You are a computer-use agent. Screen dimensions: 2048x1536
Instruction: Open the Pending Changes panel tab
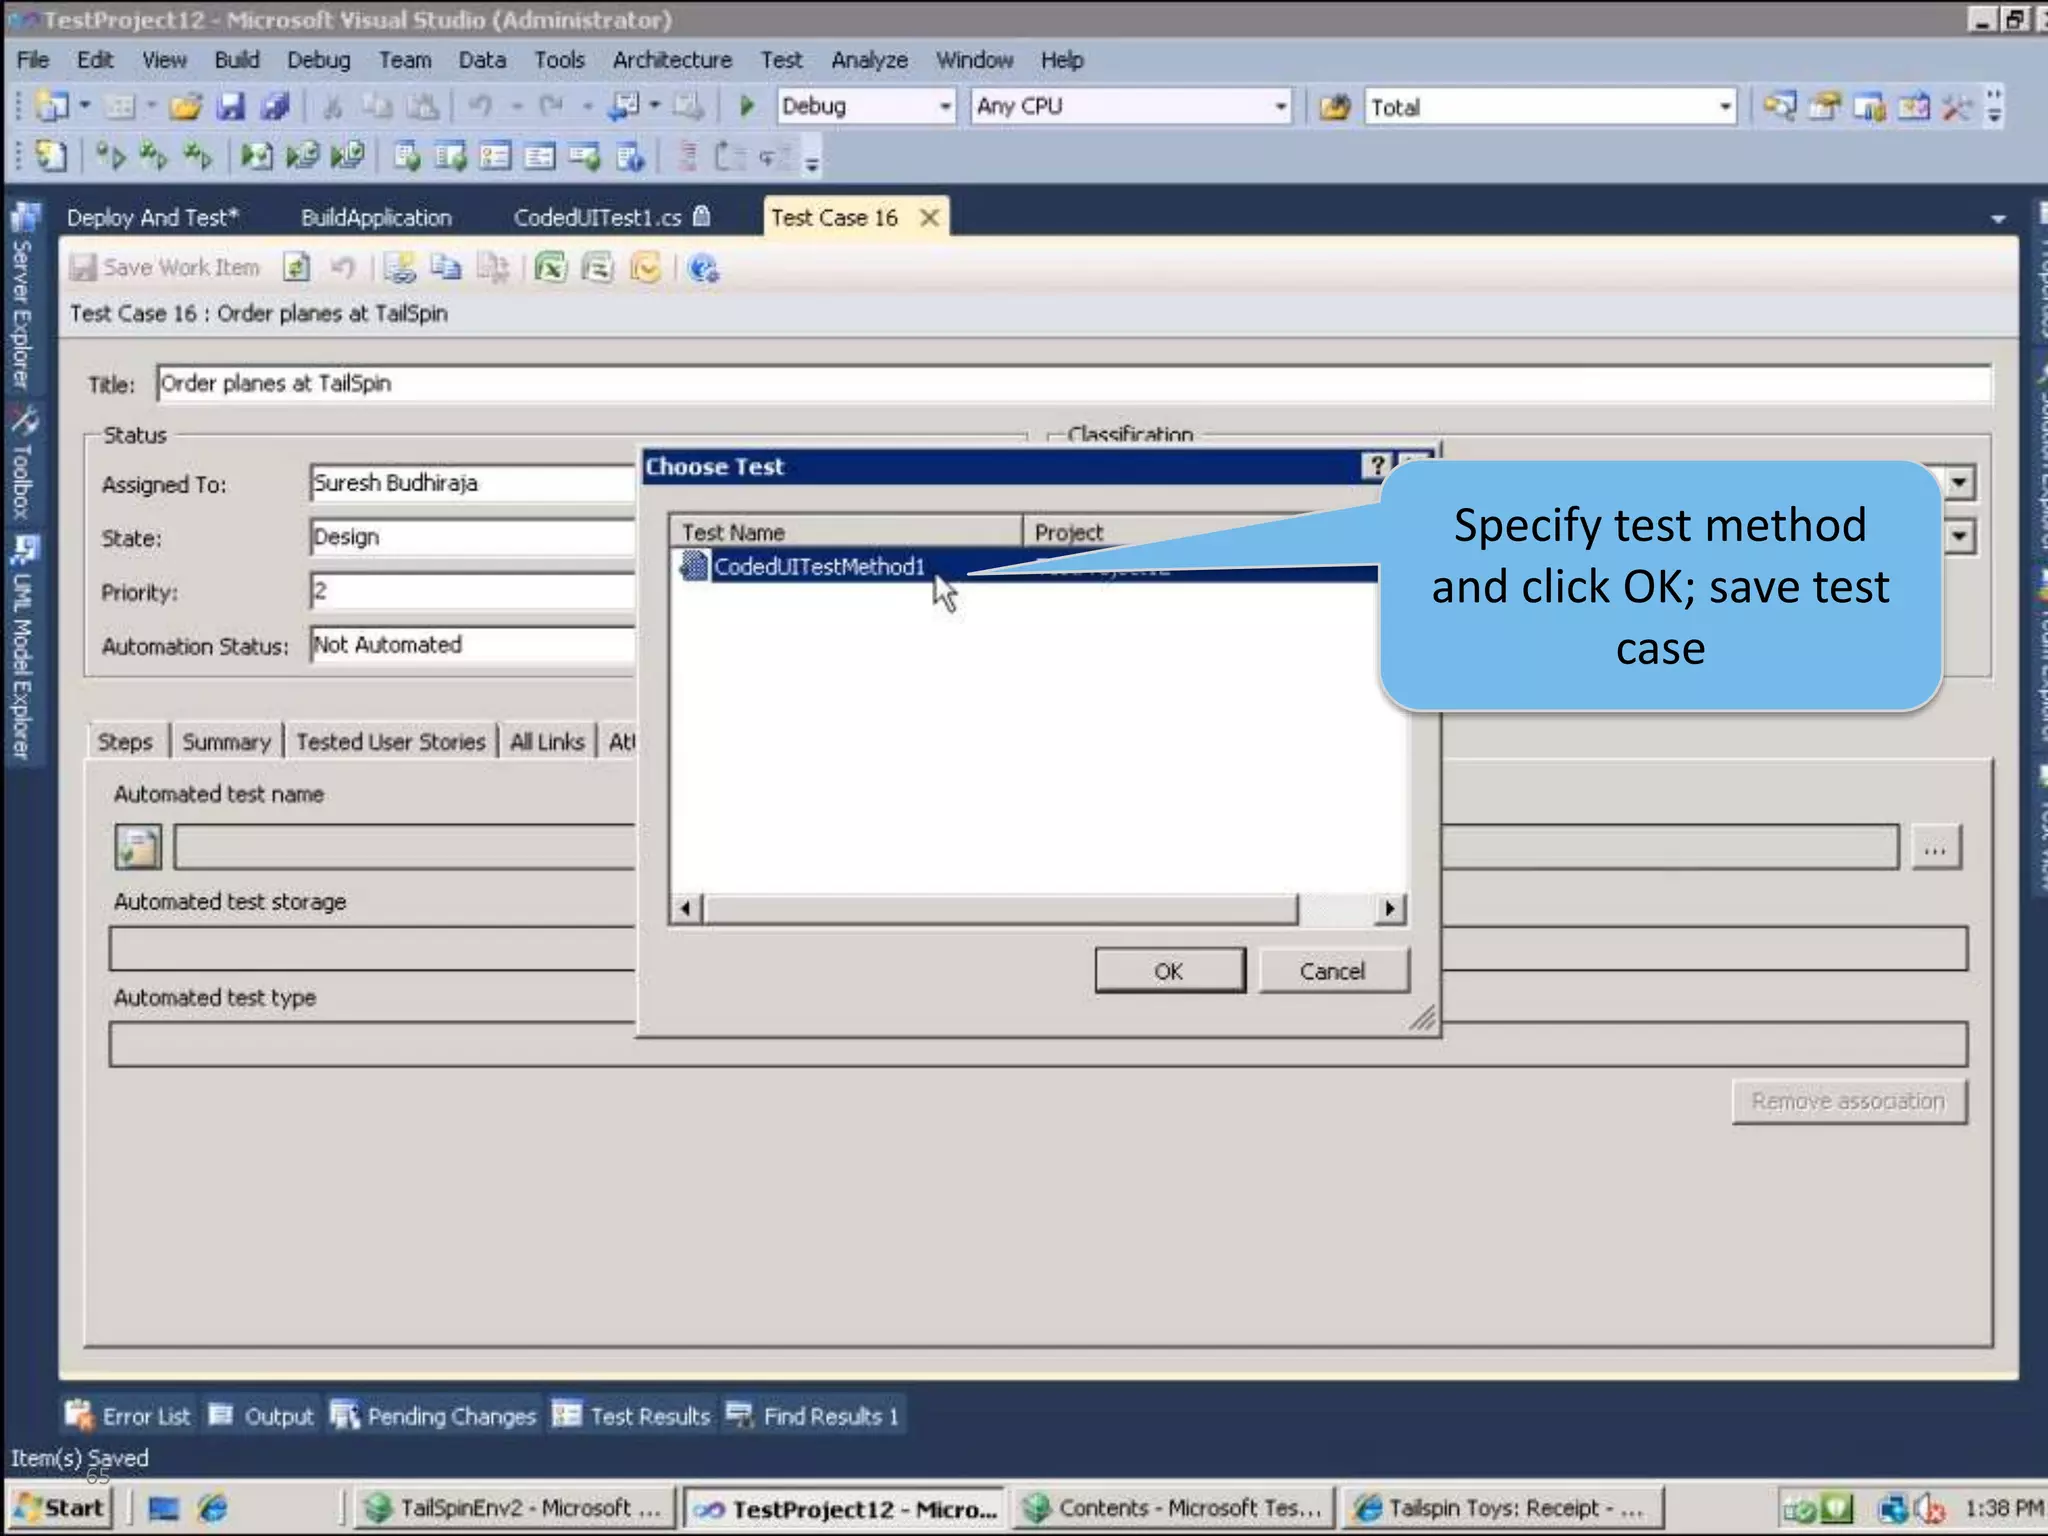click(x=434, y=1415)
